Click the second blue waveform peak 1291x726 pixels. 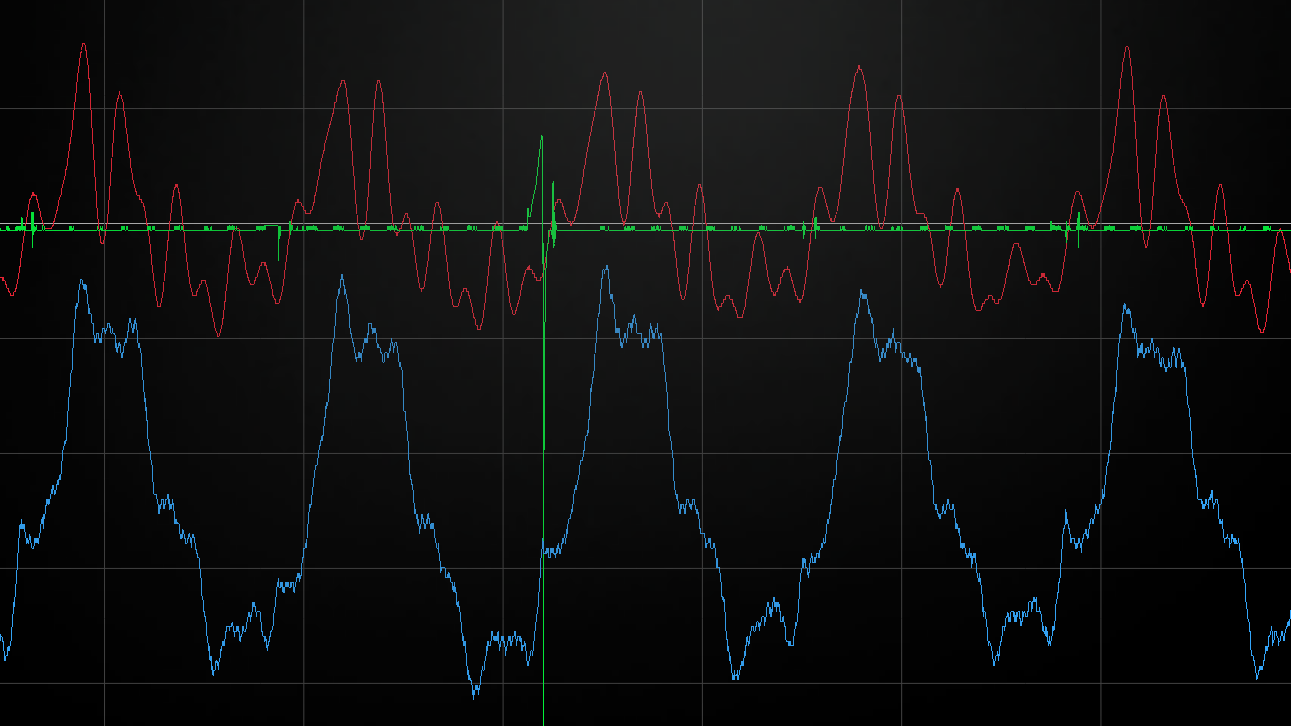click(x=342, y=275)
